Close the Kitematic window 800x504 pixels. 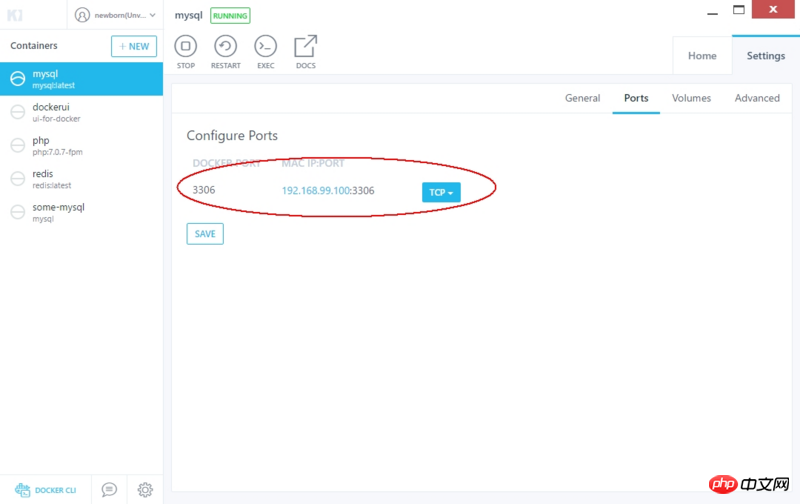[773, 9]
